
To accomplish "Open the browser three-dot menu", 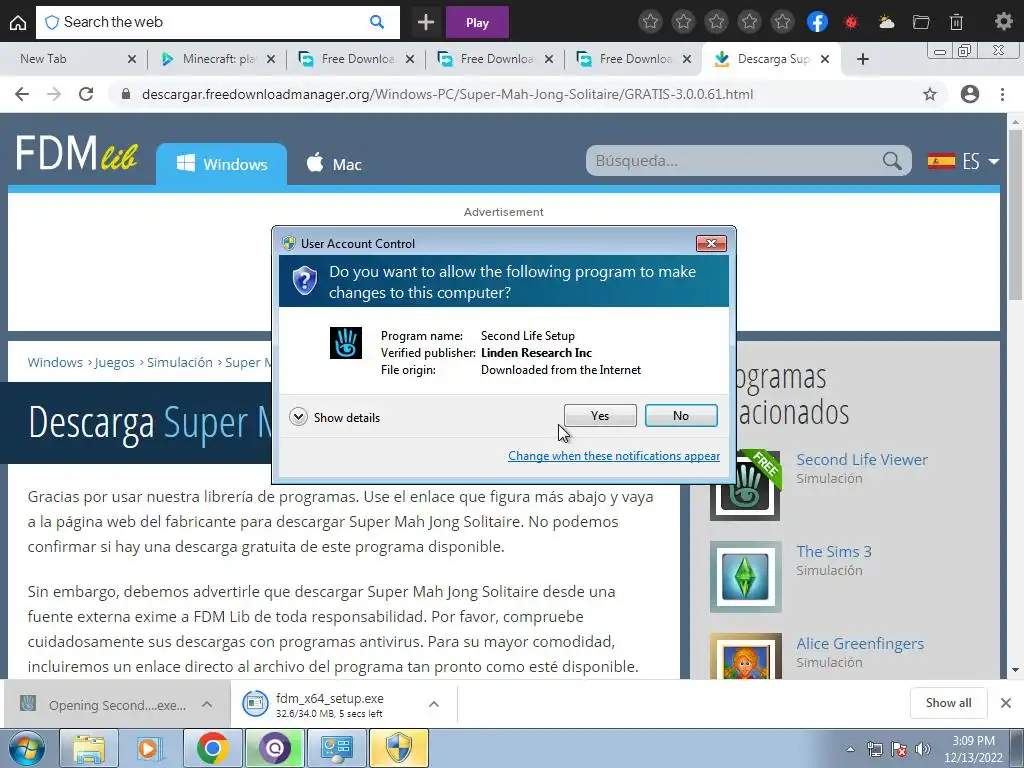I will tap(1002, 94).
